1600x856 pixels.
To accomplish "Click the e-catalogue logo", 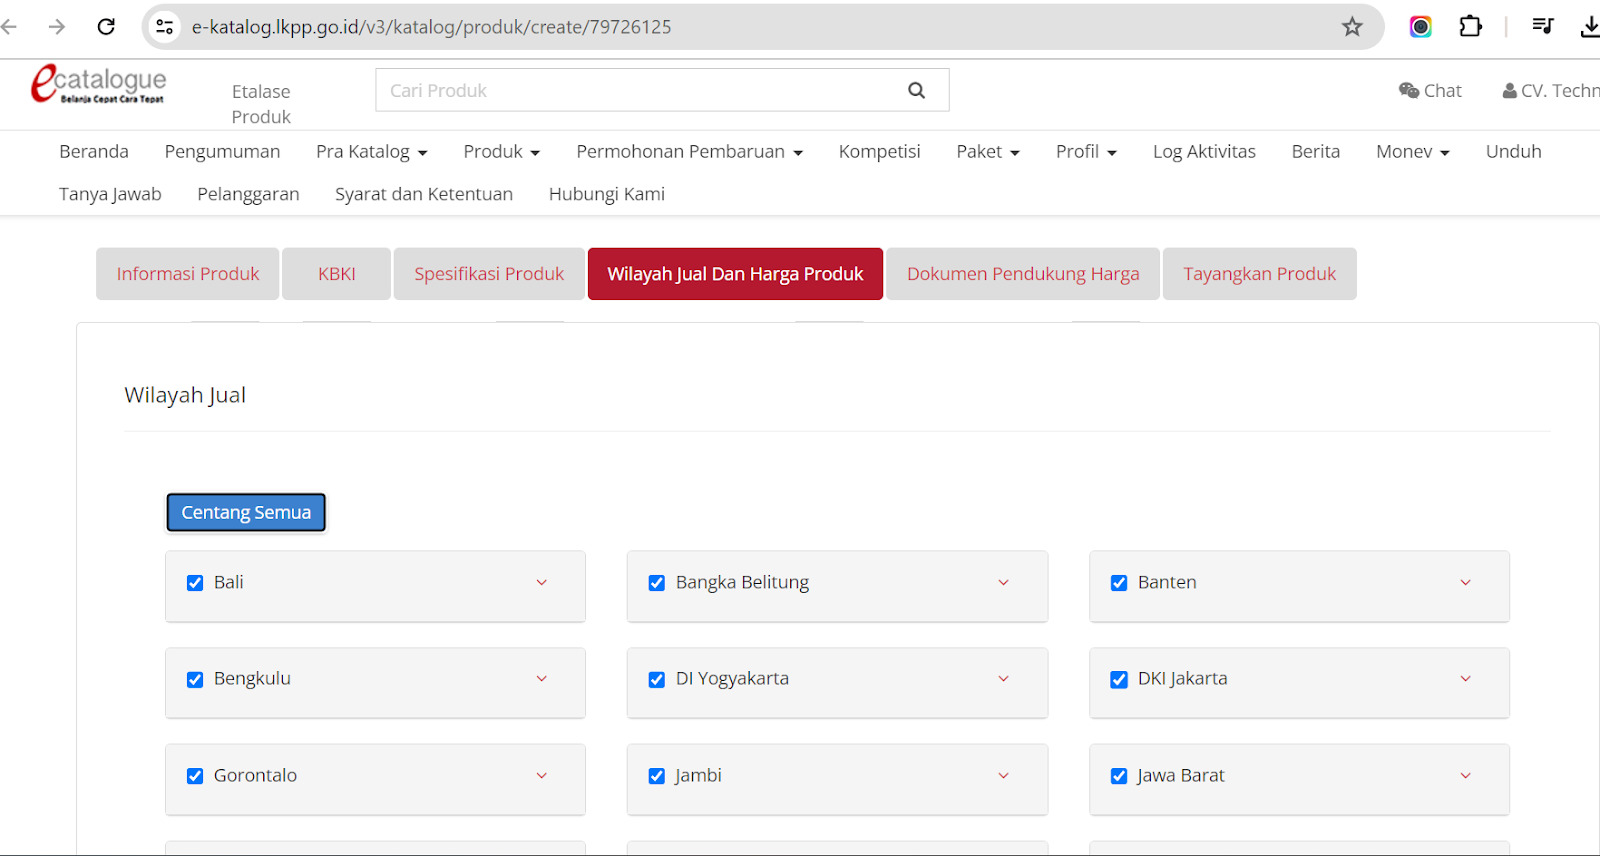I will coord(98,84).
